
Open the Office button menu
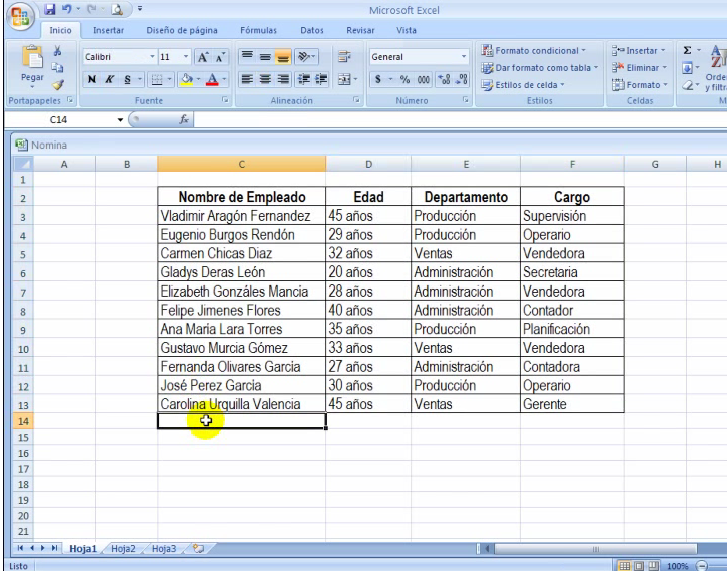tap(19, 17)
